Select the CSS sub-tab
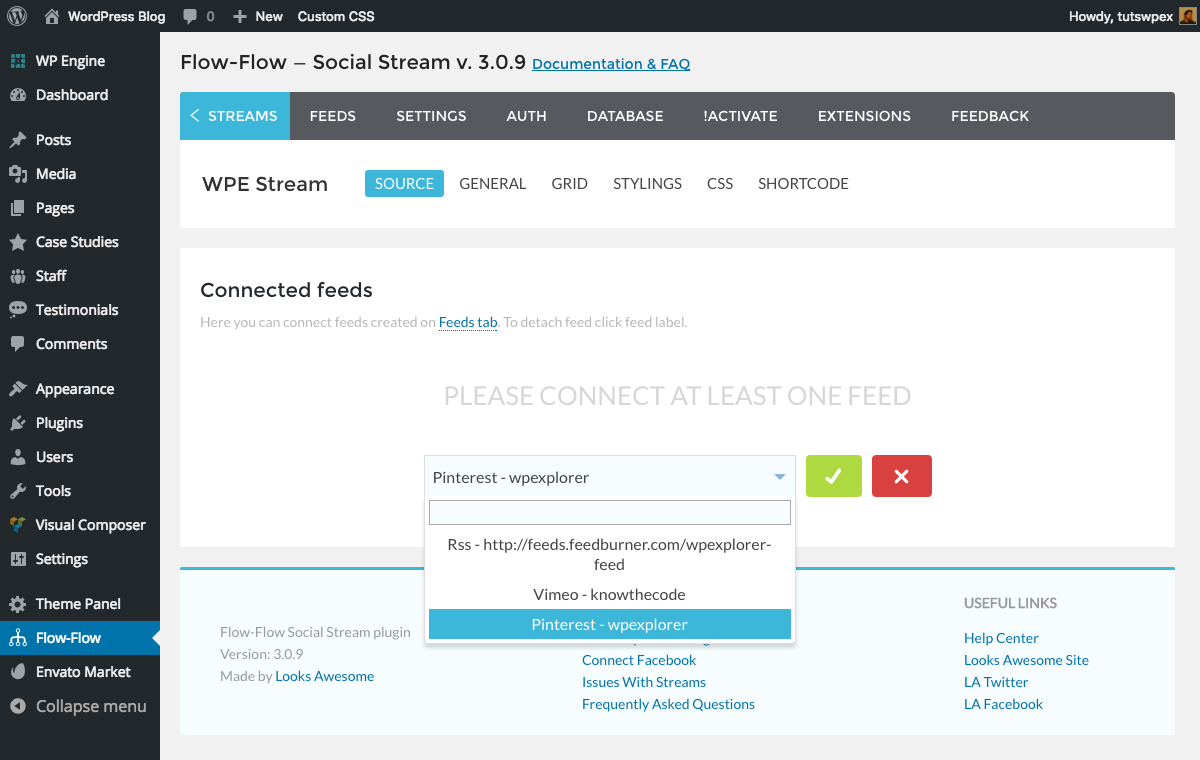The height and width of the screenshot is (760, 1200). coord(720,183)
